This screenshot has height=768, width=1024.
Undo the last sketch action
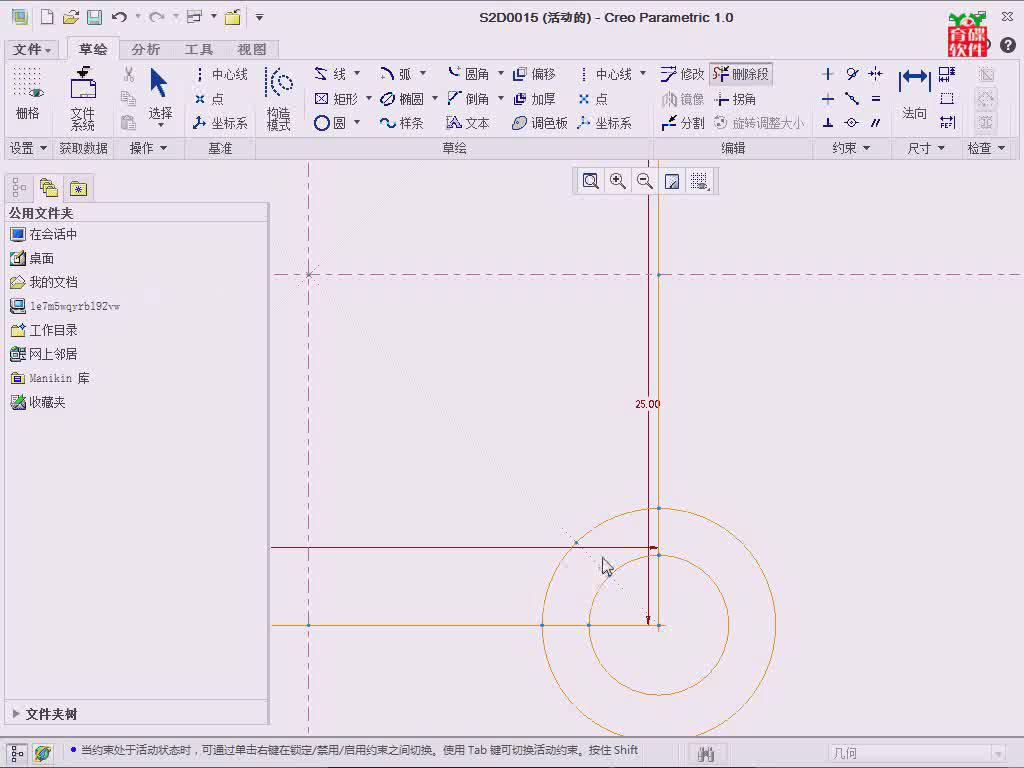(119, 17)
